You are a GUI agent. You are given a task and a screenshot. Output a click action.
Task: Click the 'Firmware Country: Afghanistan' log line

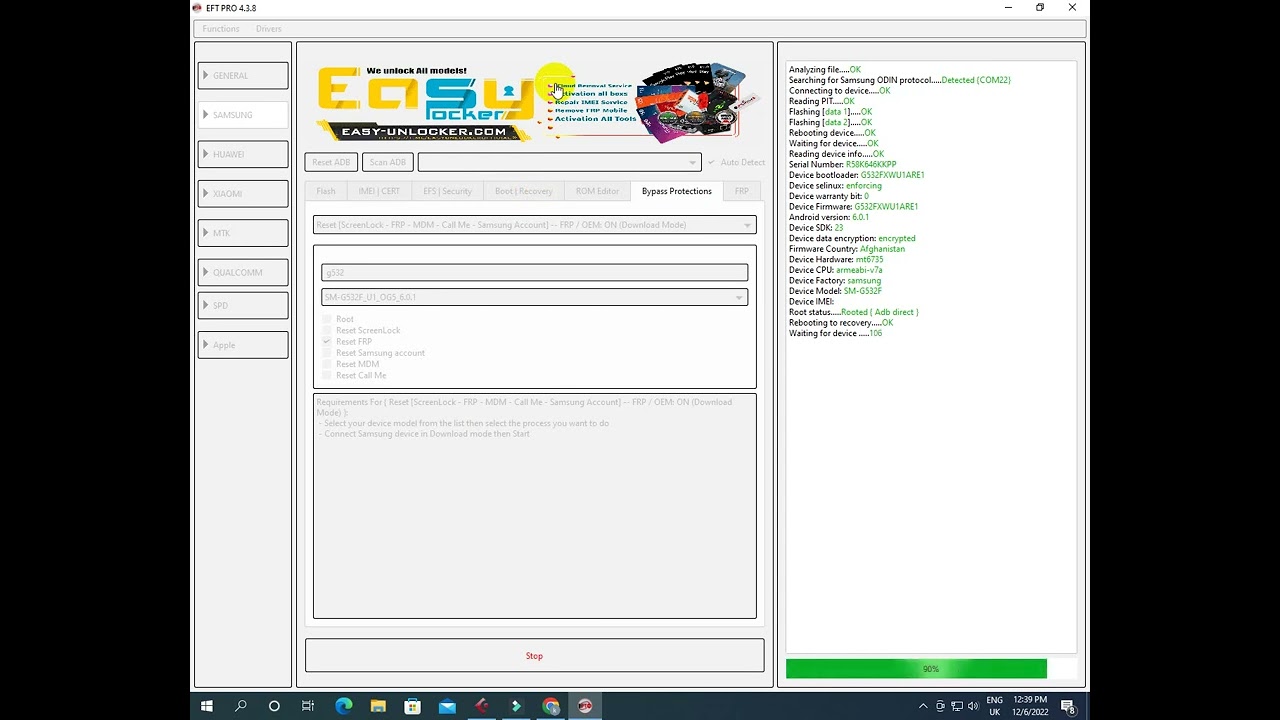point(847,249)
